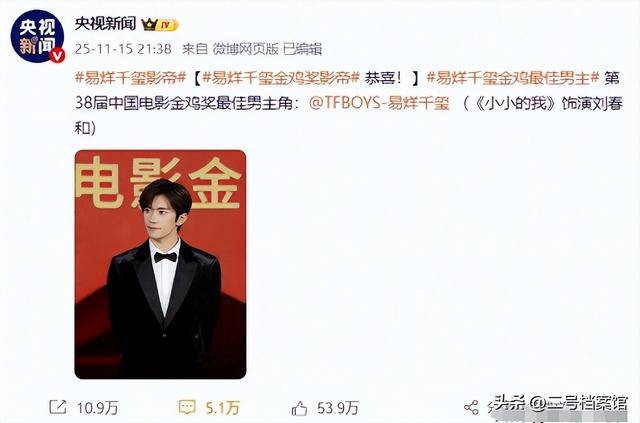Open the 央视新闻 account name

point(105,24)
